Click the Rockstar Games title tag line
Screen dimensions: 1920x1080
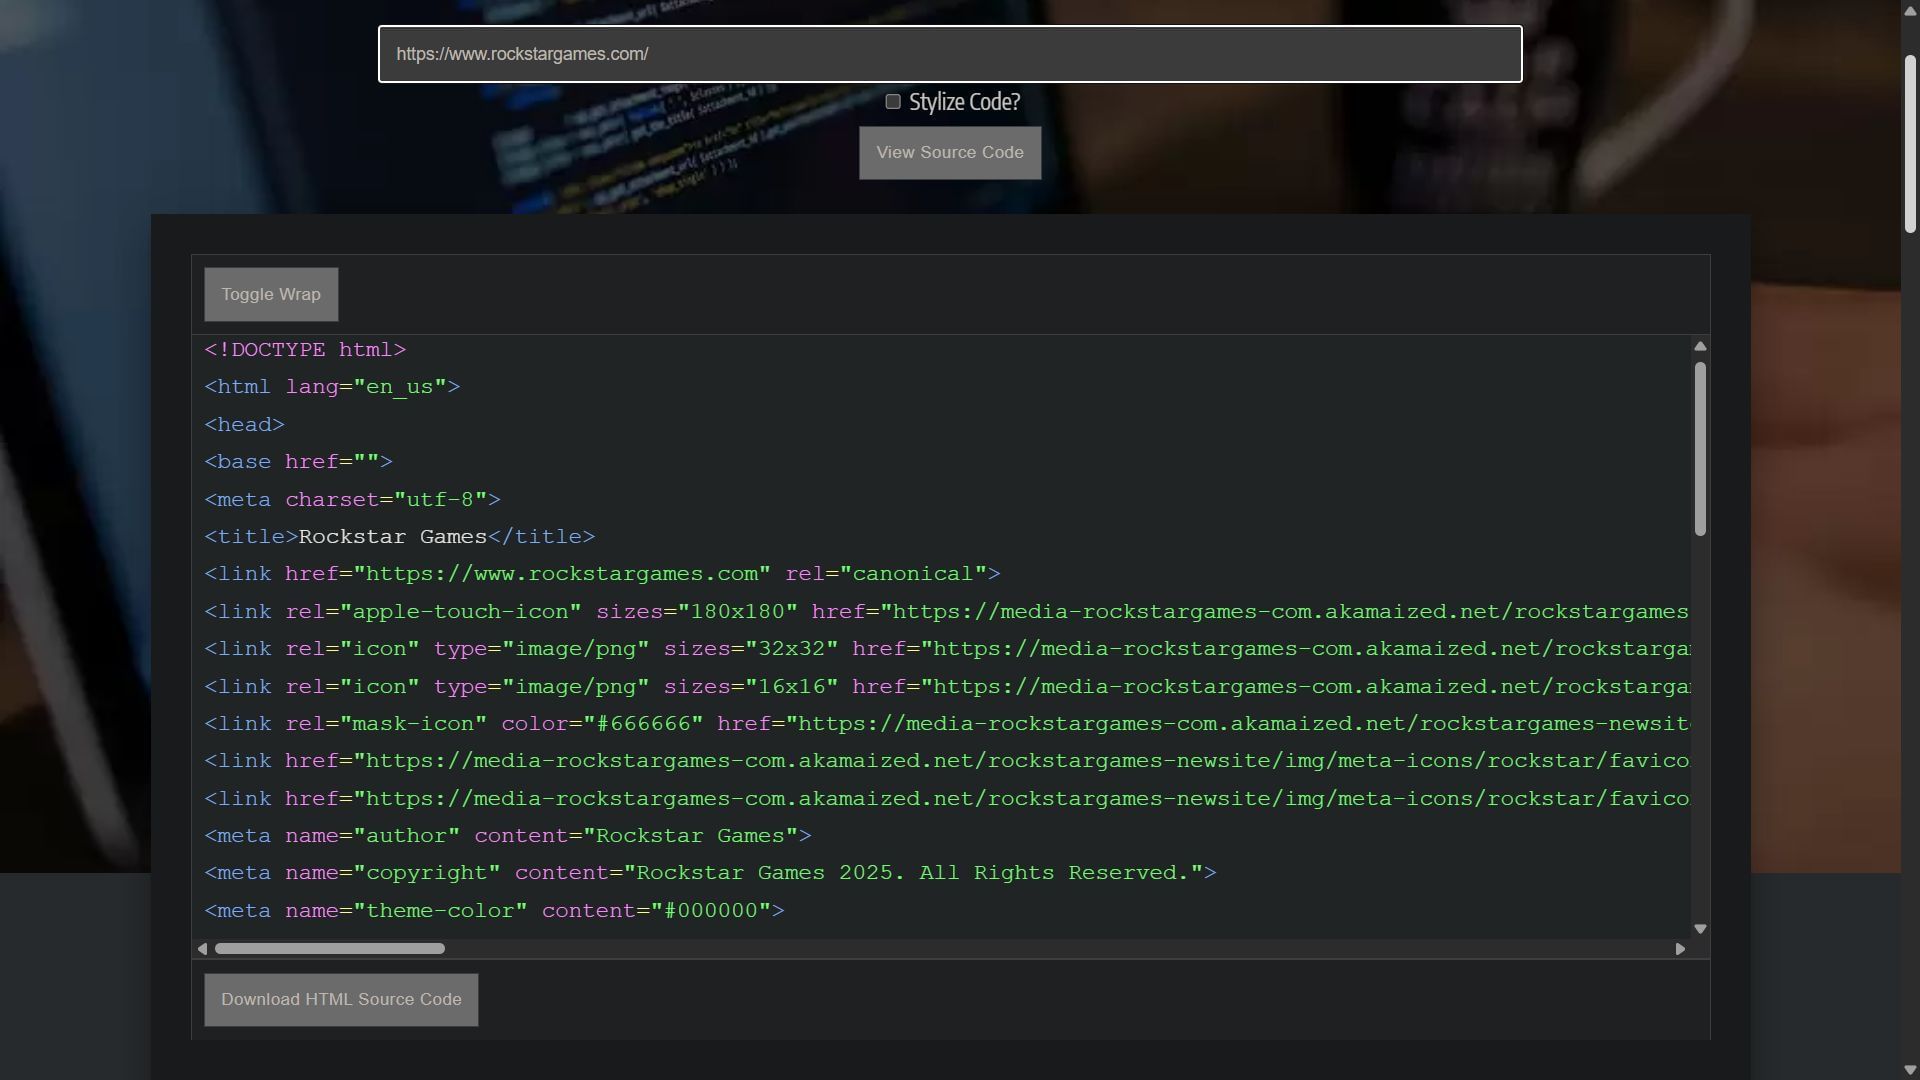point(399,537)
